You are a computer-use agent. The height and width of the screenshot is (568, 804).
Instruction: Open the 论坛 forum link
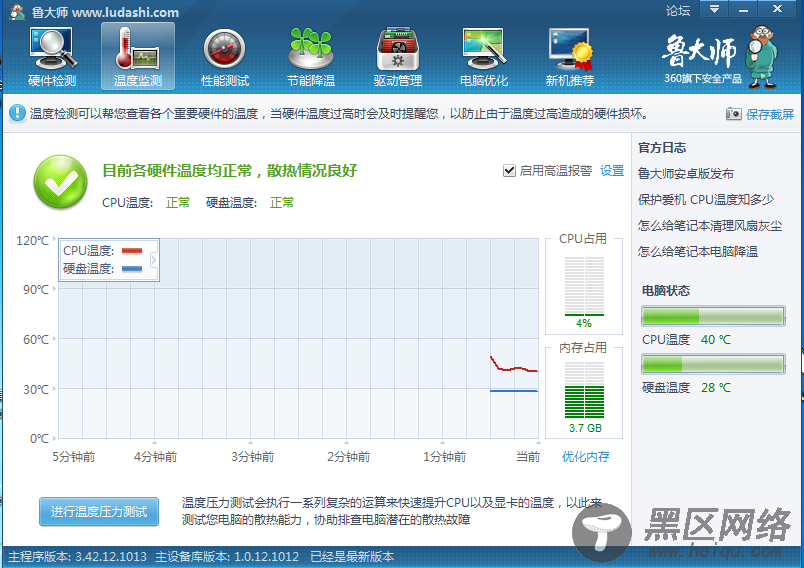tap(677, 10)
